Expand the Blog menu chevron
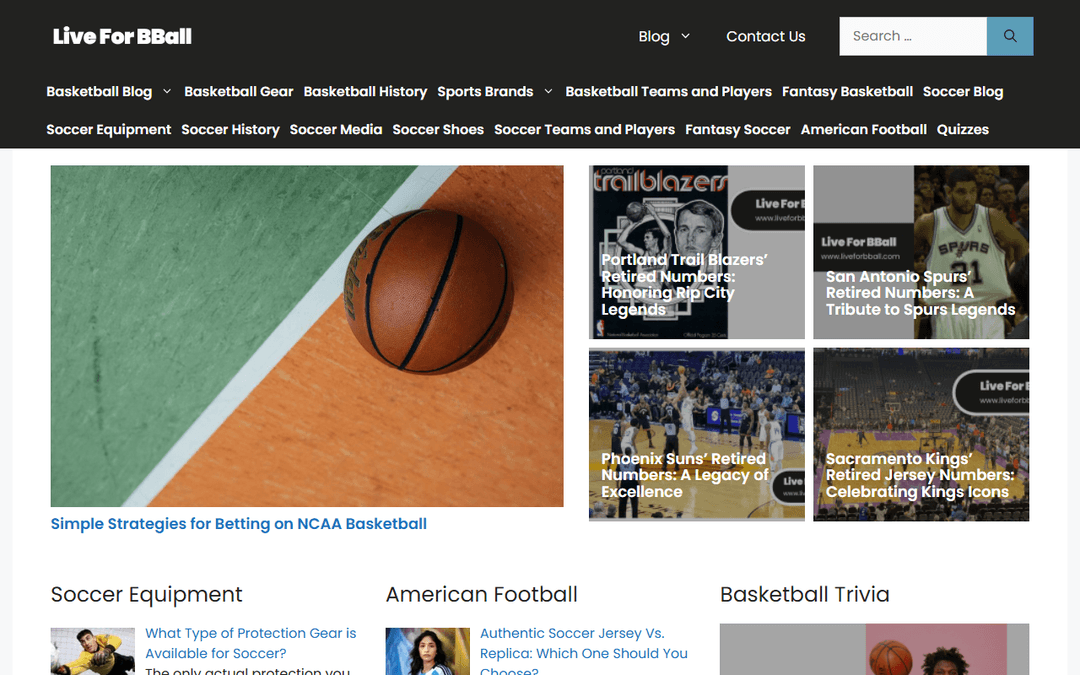 coord(685,36)
